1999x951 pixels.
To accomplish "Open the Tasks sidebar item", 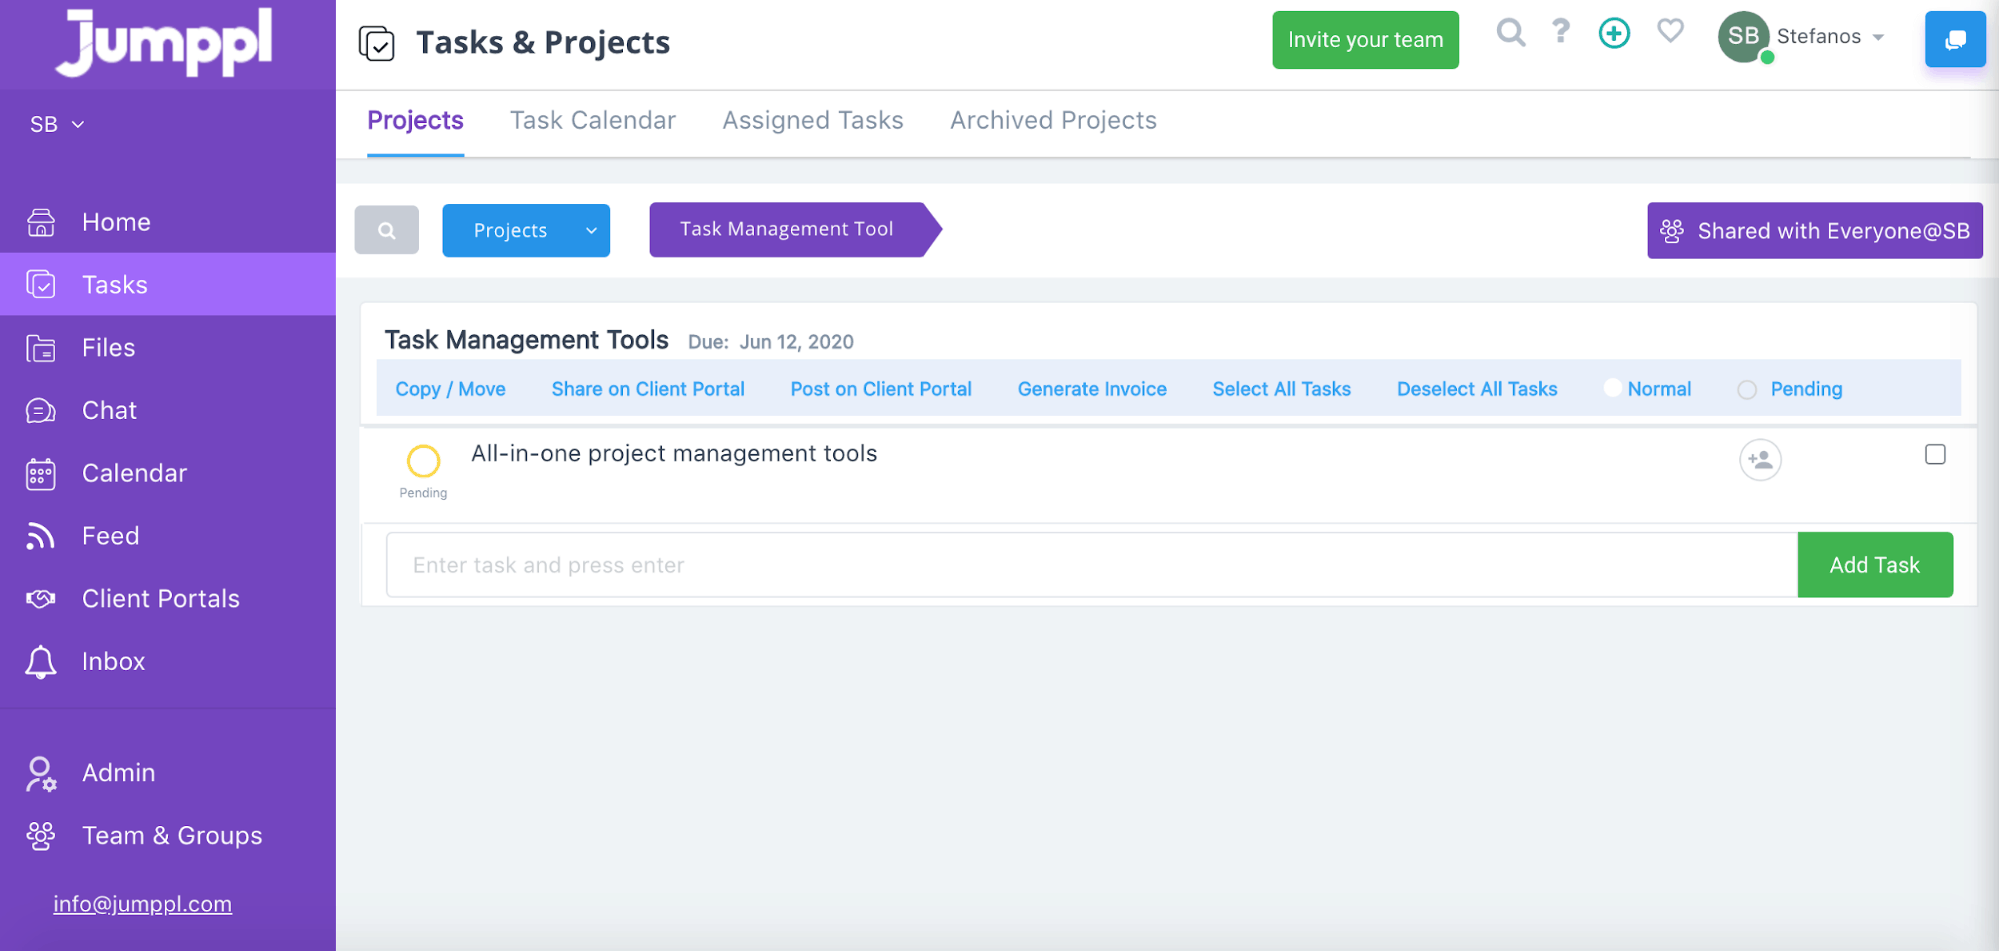I will tap(167, 285).
